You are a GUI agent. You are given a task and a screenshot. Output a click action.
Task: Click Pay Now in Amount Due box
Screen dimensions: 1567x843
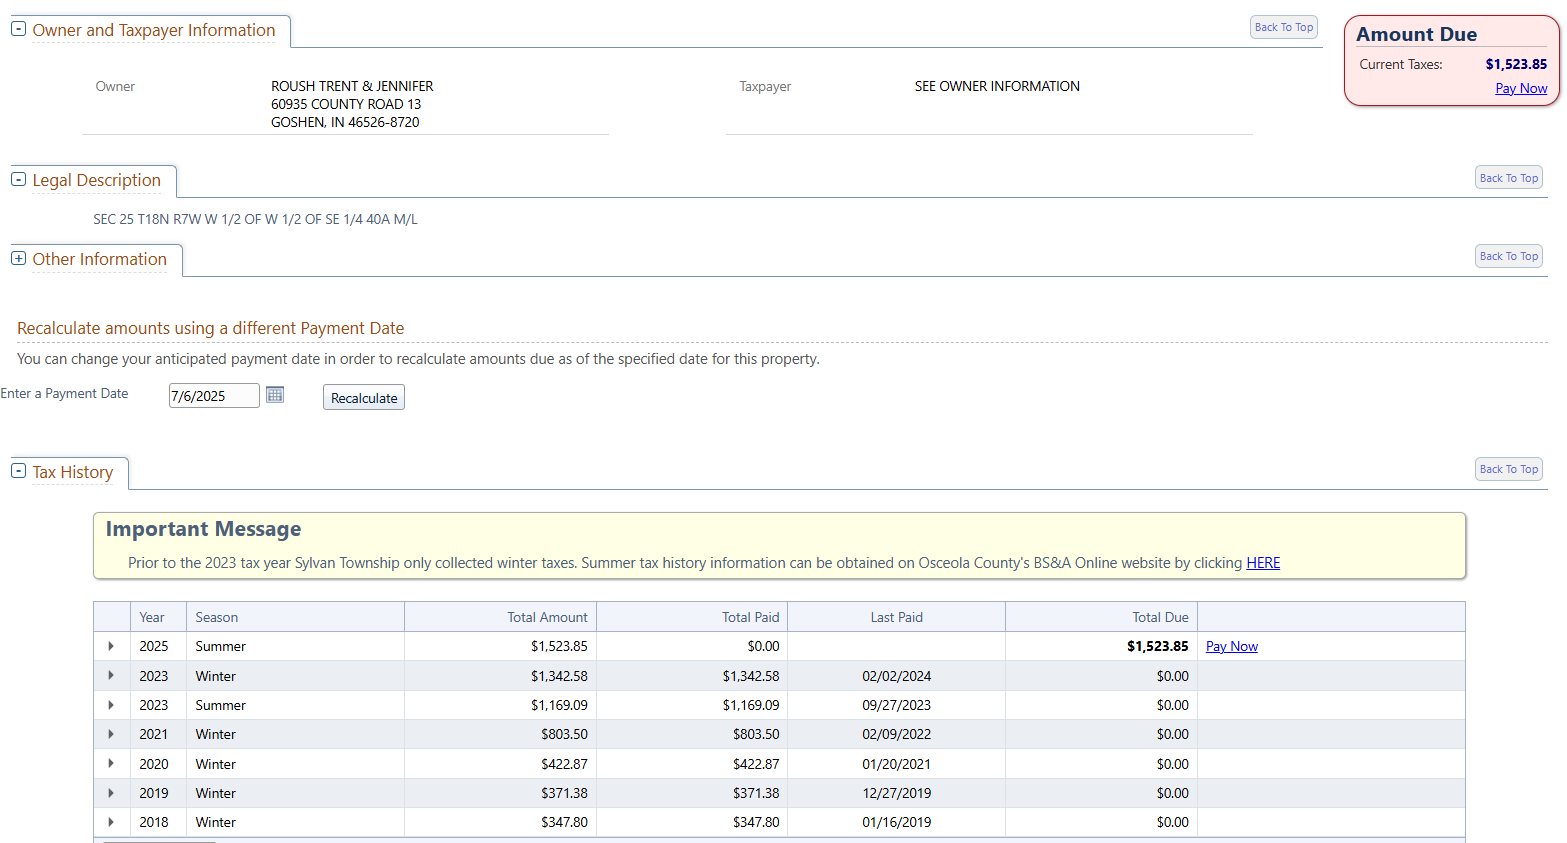(x=1520, y=88)
